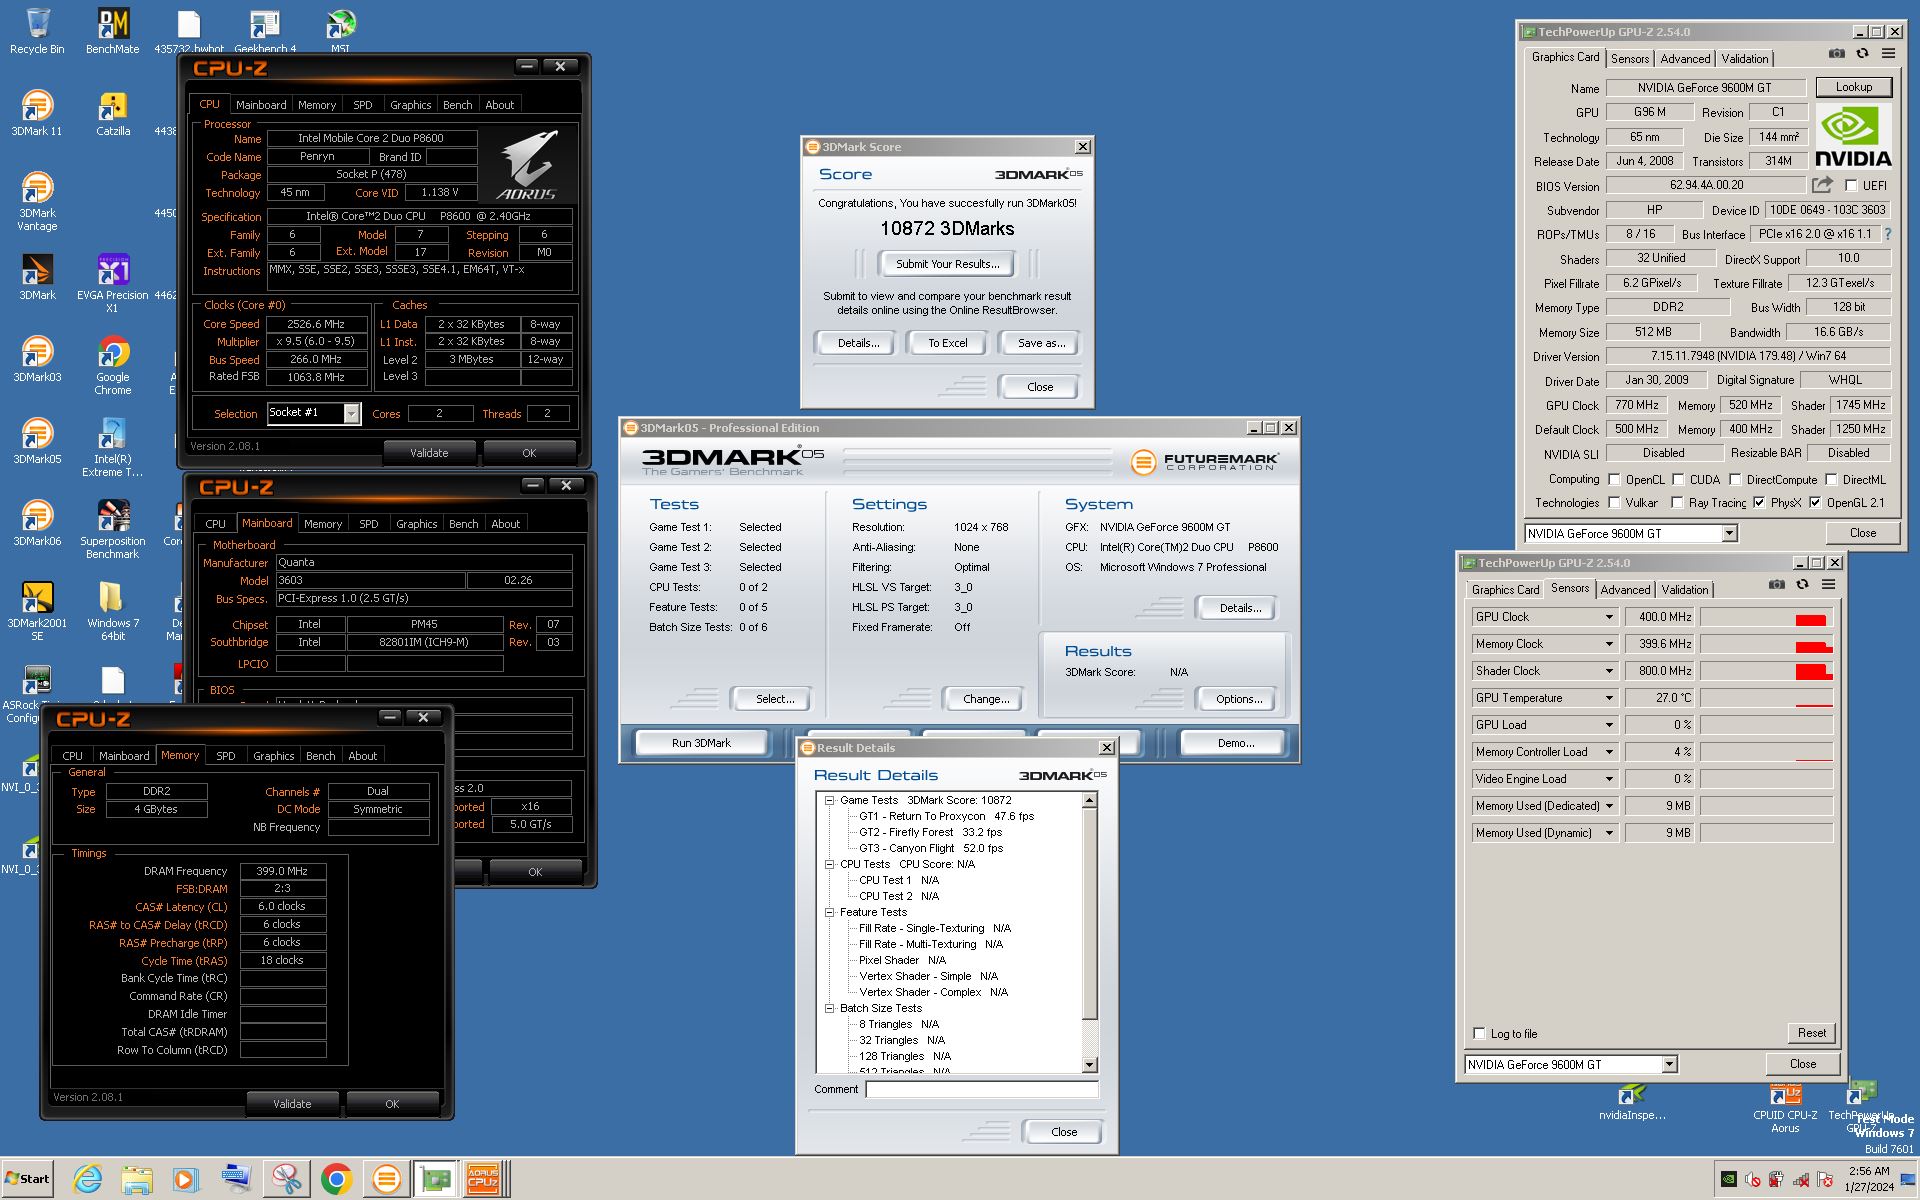Open the GPU selector dropdown in GPU-Z Graphics Card window
This screenshot has height=1200, width=1920.
[x=1729, y=534]
